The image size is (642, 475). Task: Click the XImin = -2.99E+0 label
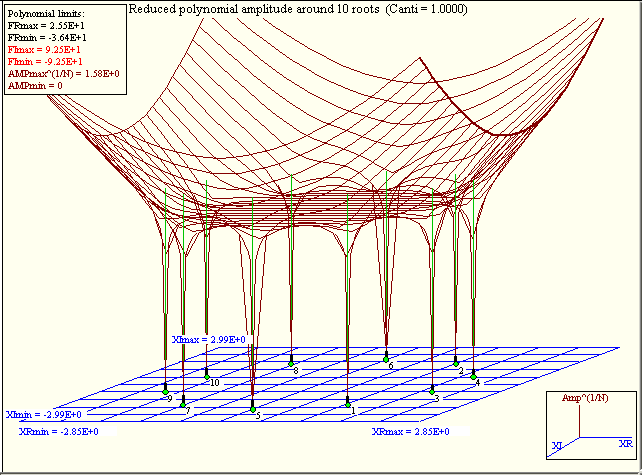coord(40,414)
